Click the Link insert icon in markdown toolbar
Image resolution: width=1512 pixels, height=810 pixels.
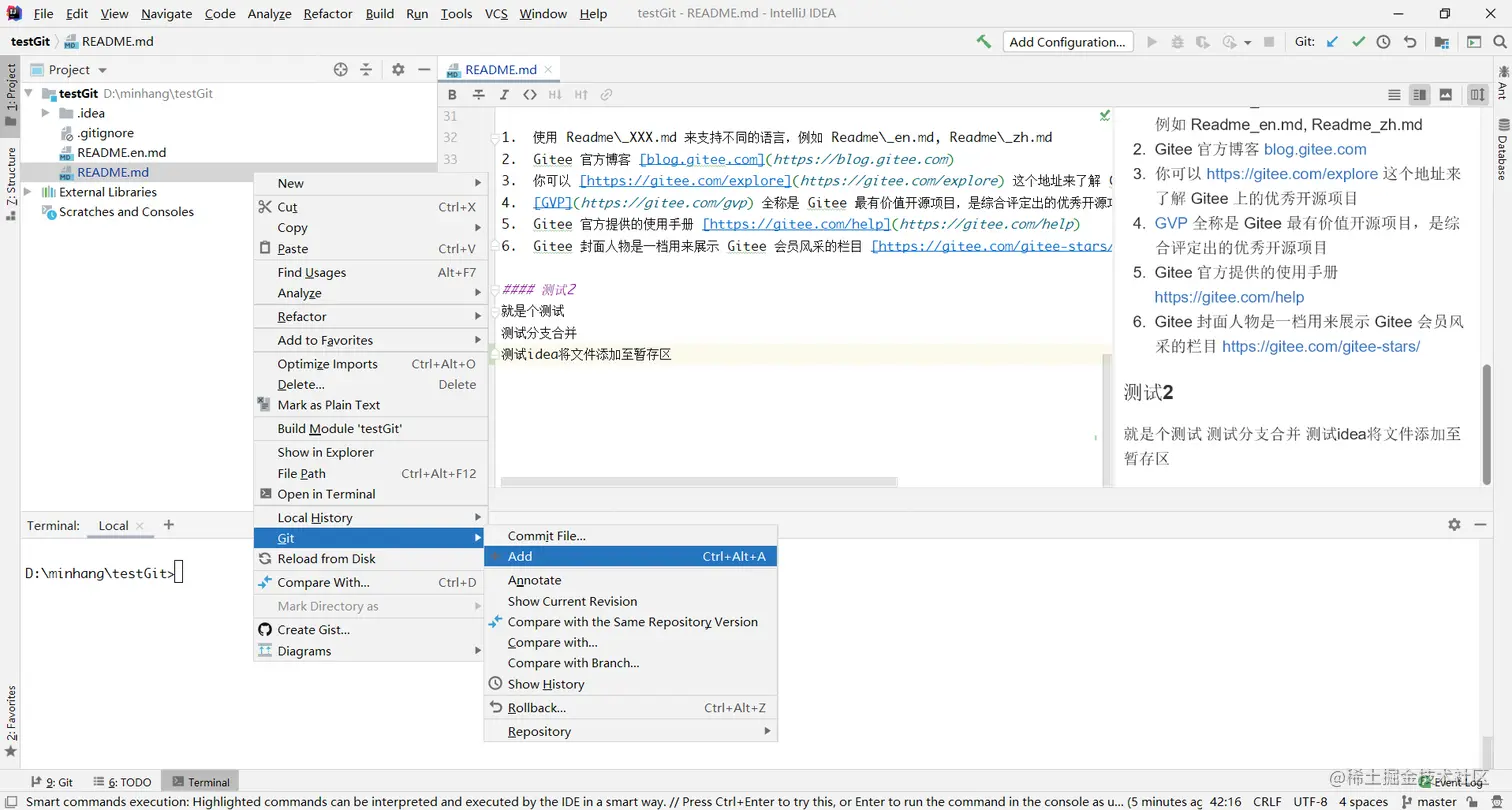pyautogui.click(x=606, y=95)
